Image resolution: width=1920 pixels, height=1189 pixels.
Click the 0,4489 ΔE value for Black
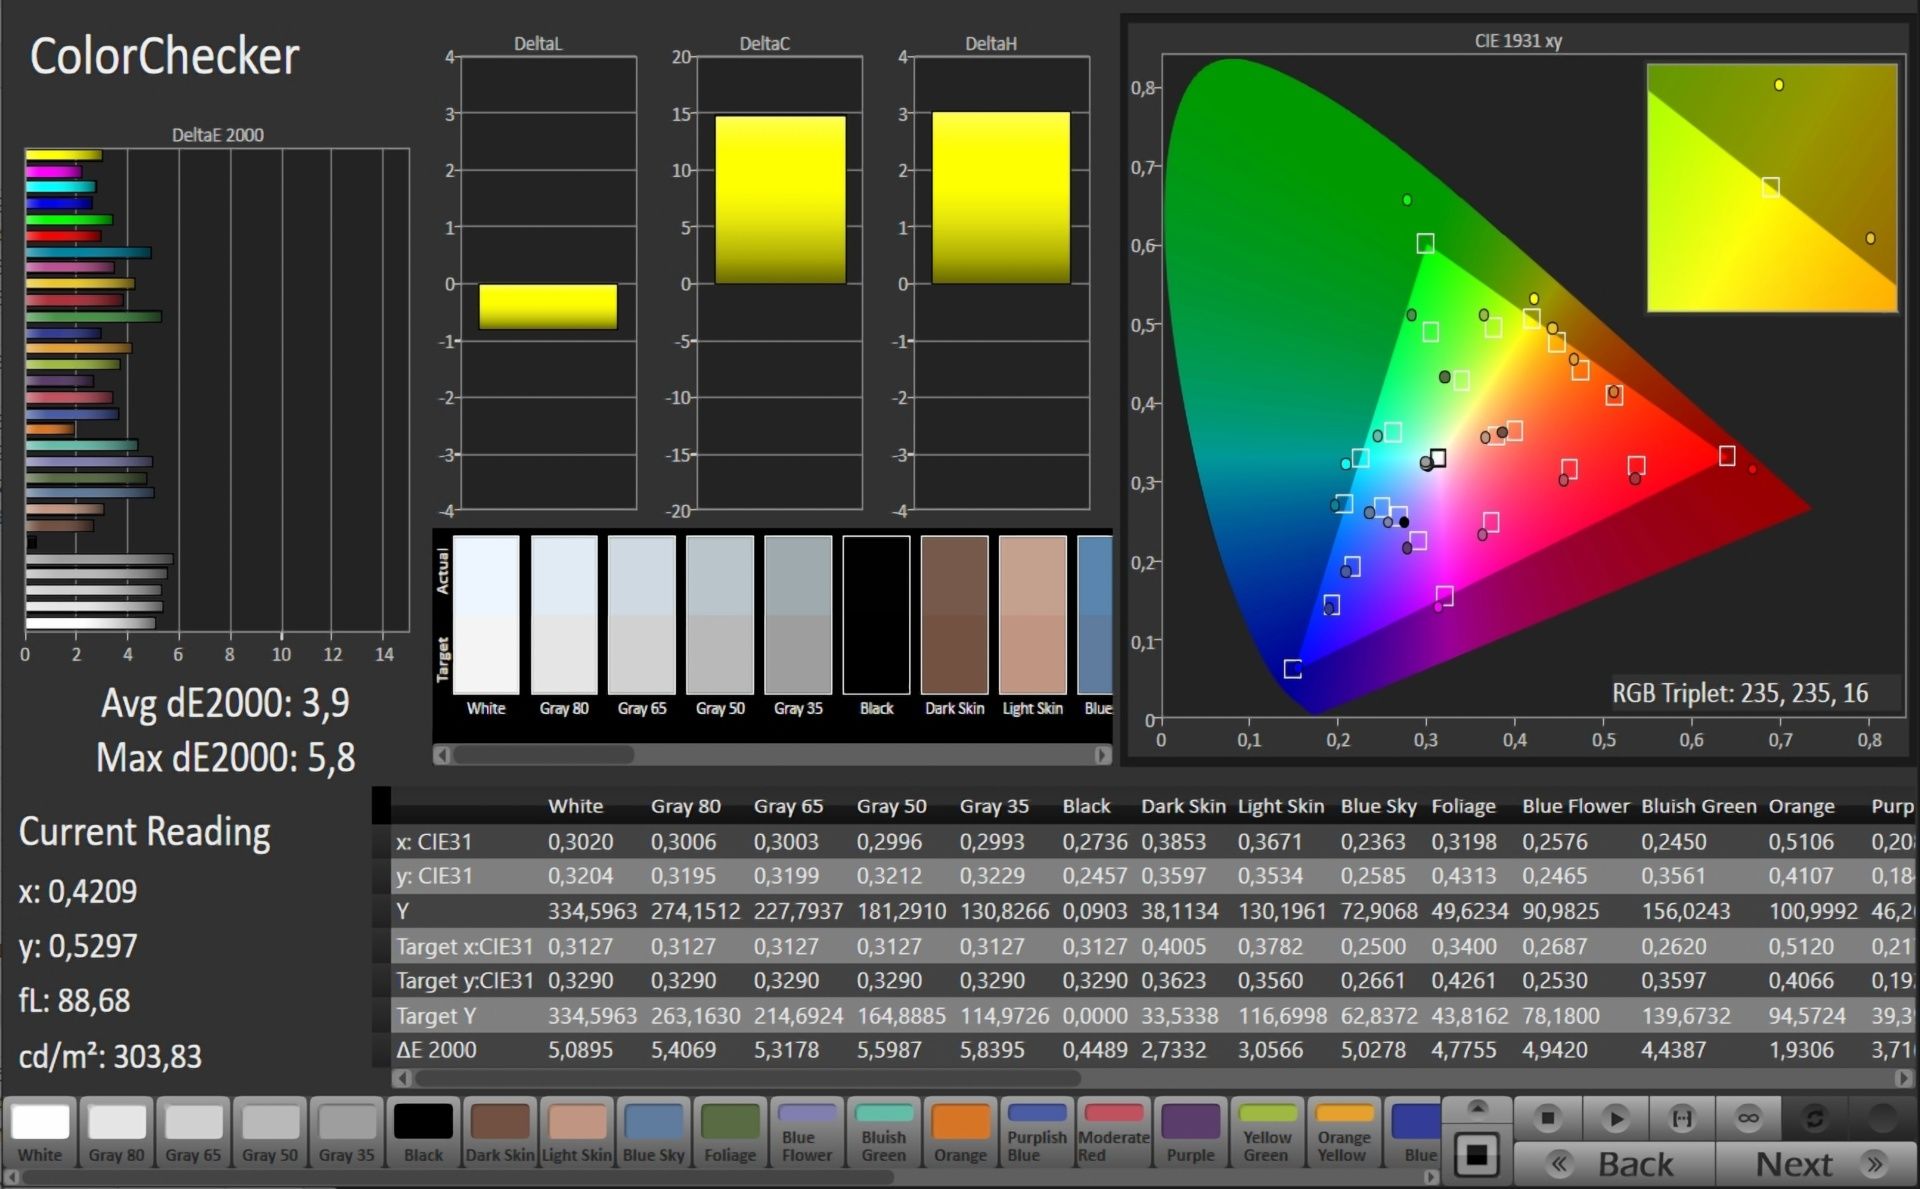[1094, 1050]
